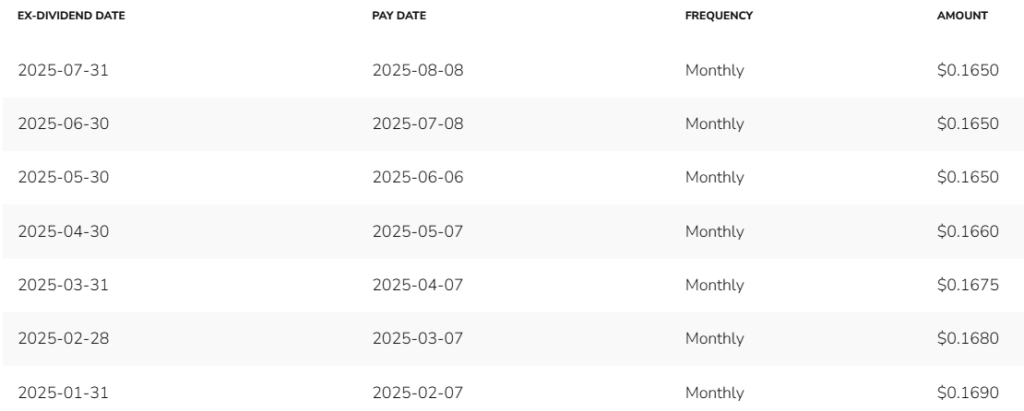Click the AMOUNT column header

(963, 16)
